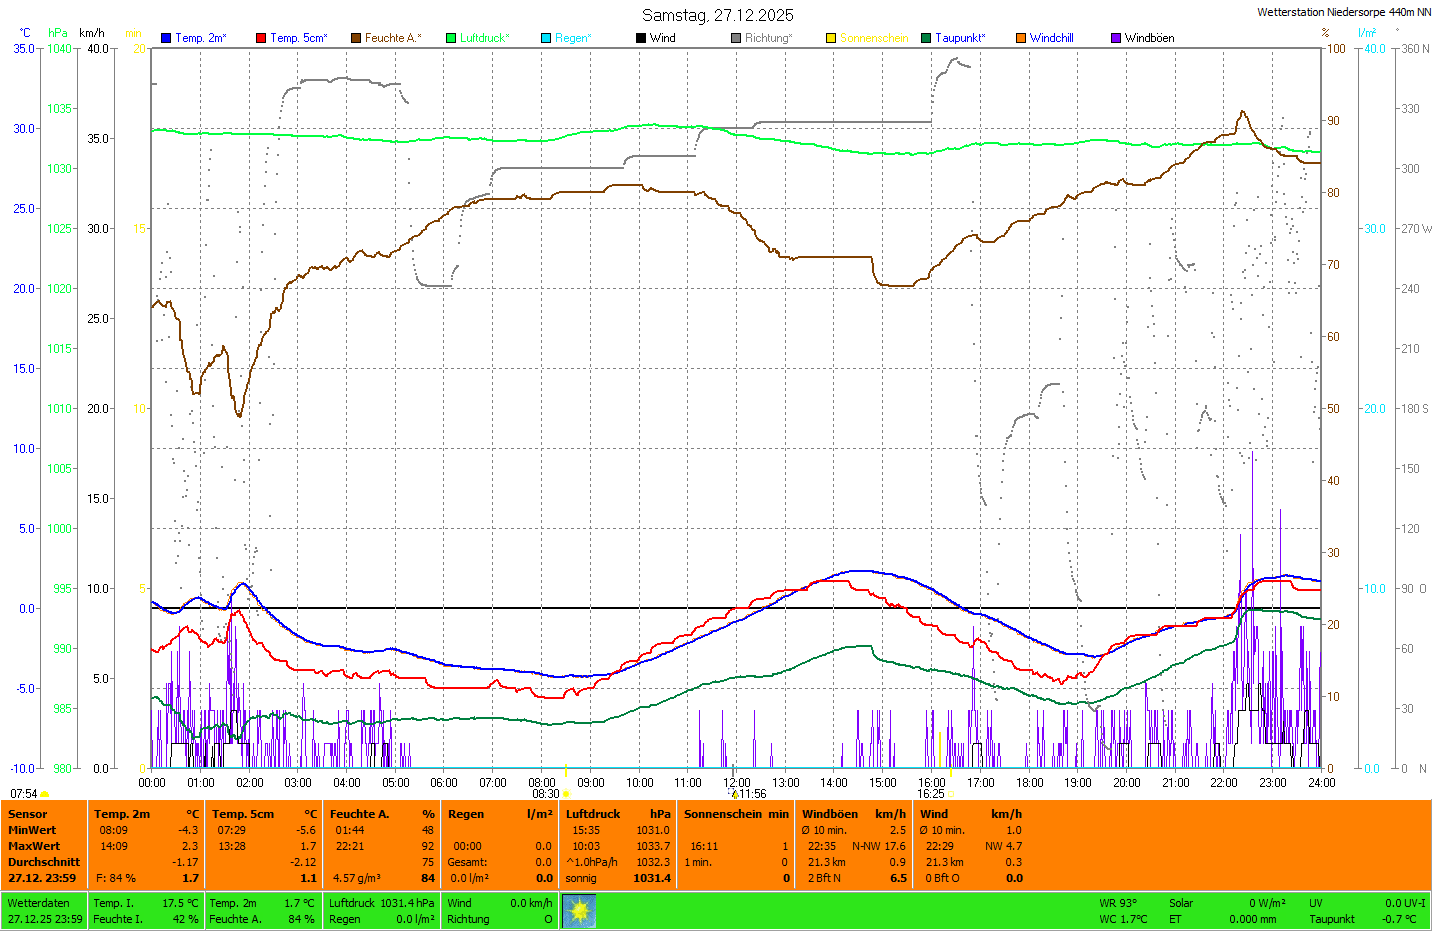Click the date title Samstag, 27.12.2025

point(717,15)
